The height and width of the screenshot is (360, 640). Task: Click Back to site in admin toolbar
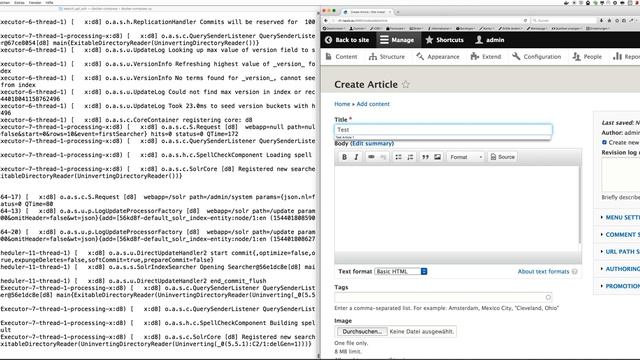347,40
